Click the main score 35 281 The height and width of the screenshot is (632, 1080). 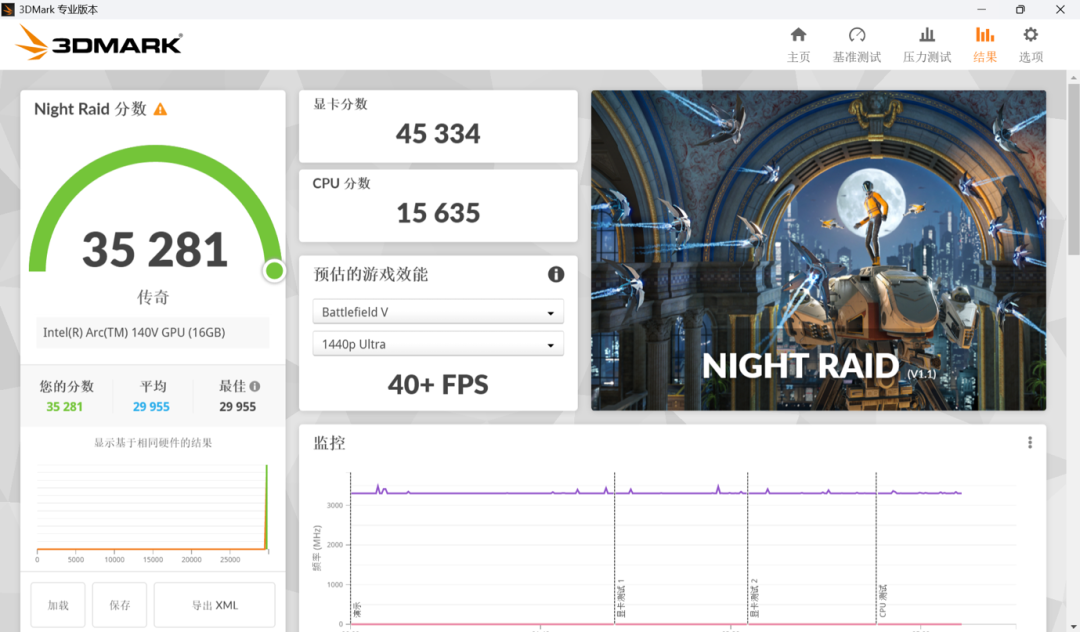pos(155,249)
